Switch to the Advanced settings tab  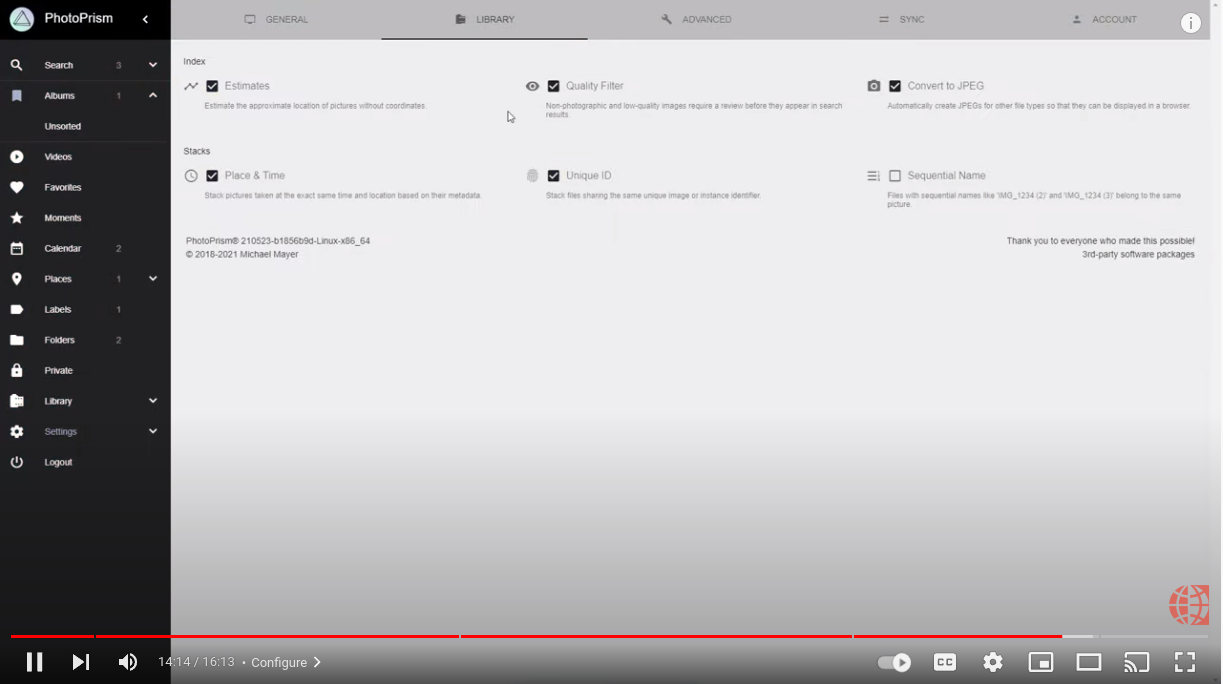(696, 20)
